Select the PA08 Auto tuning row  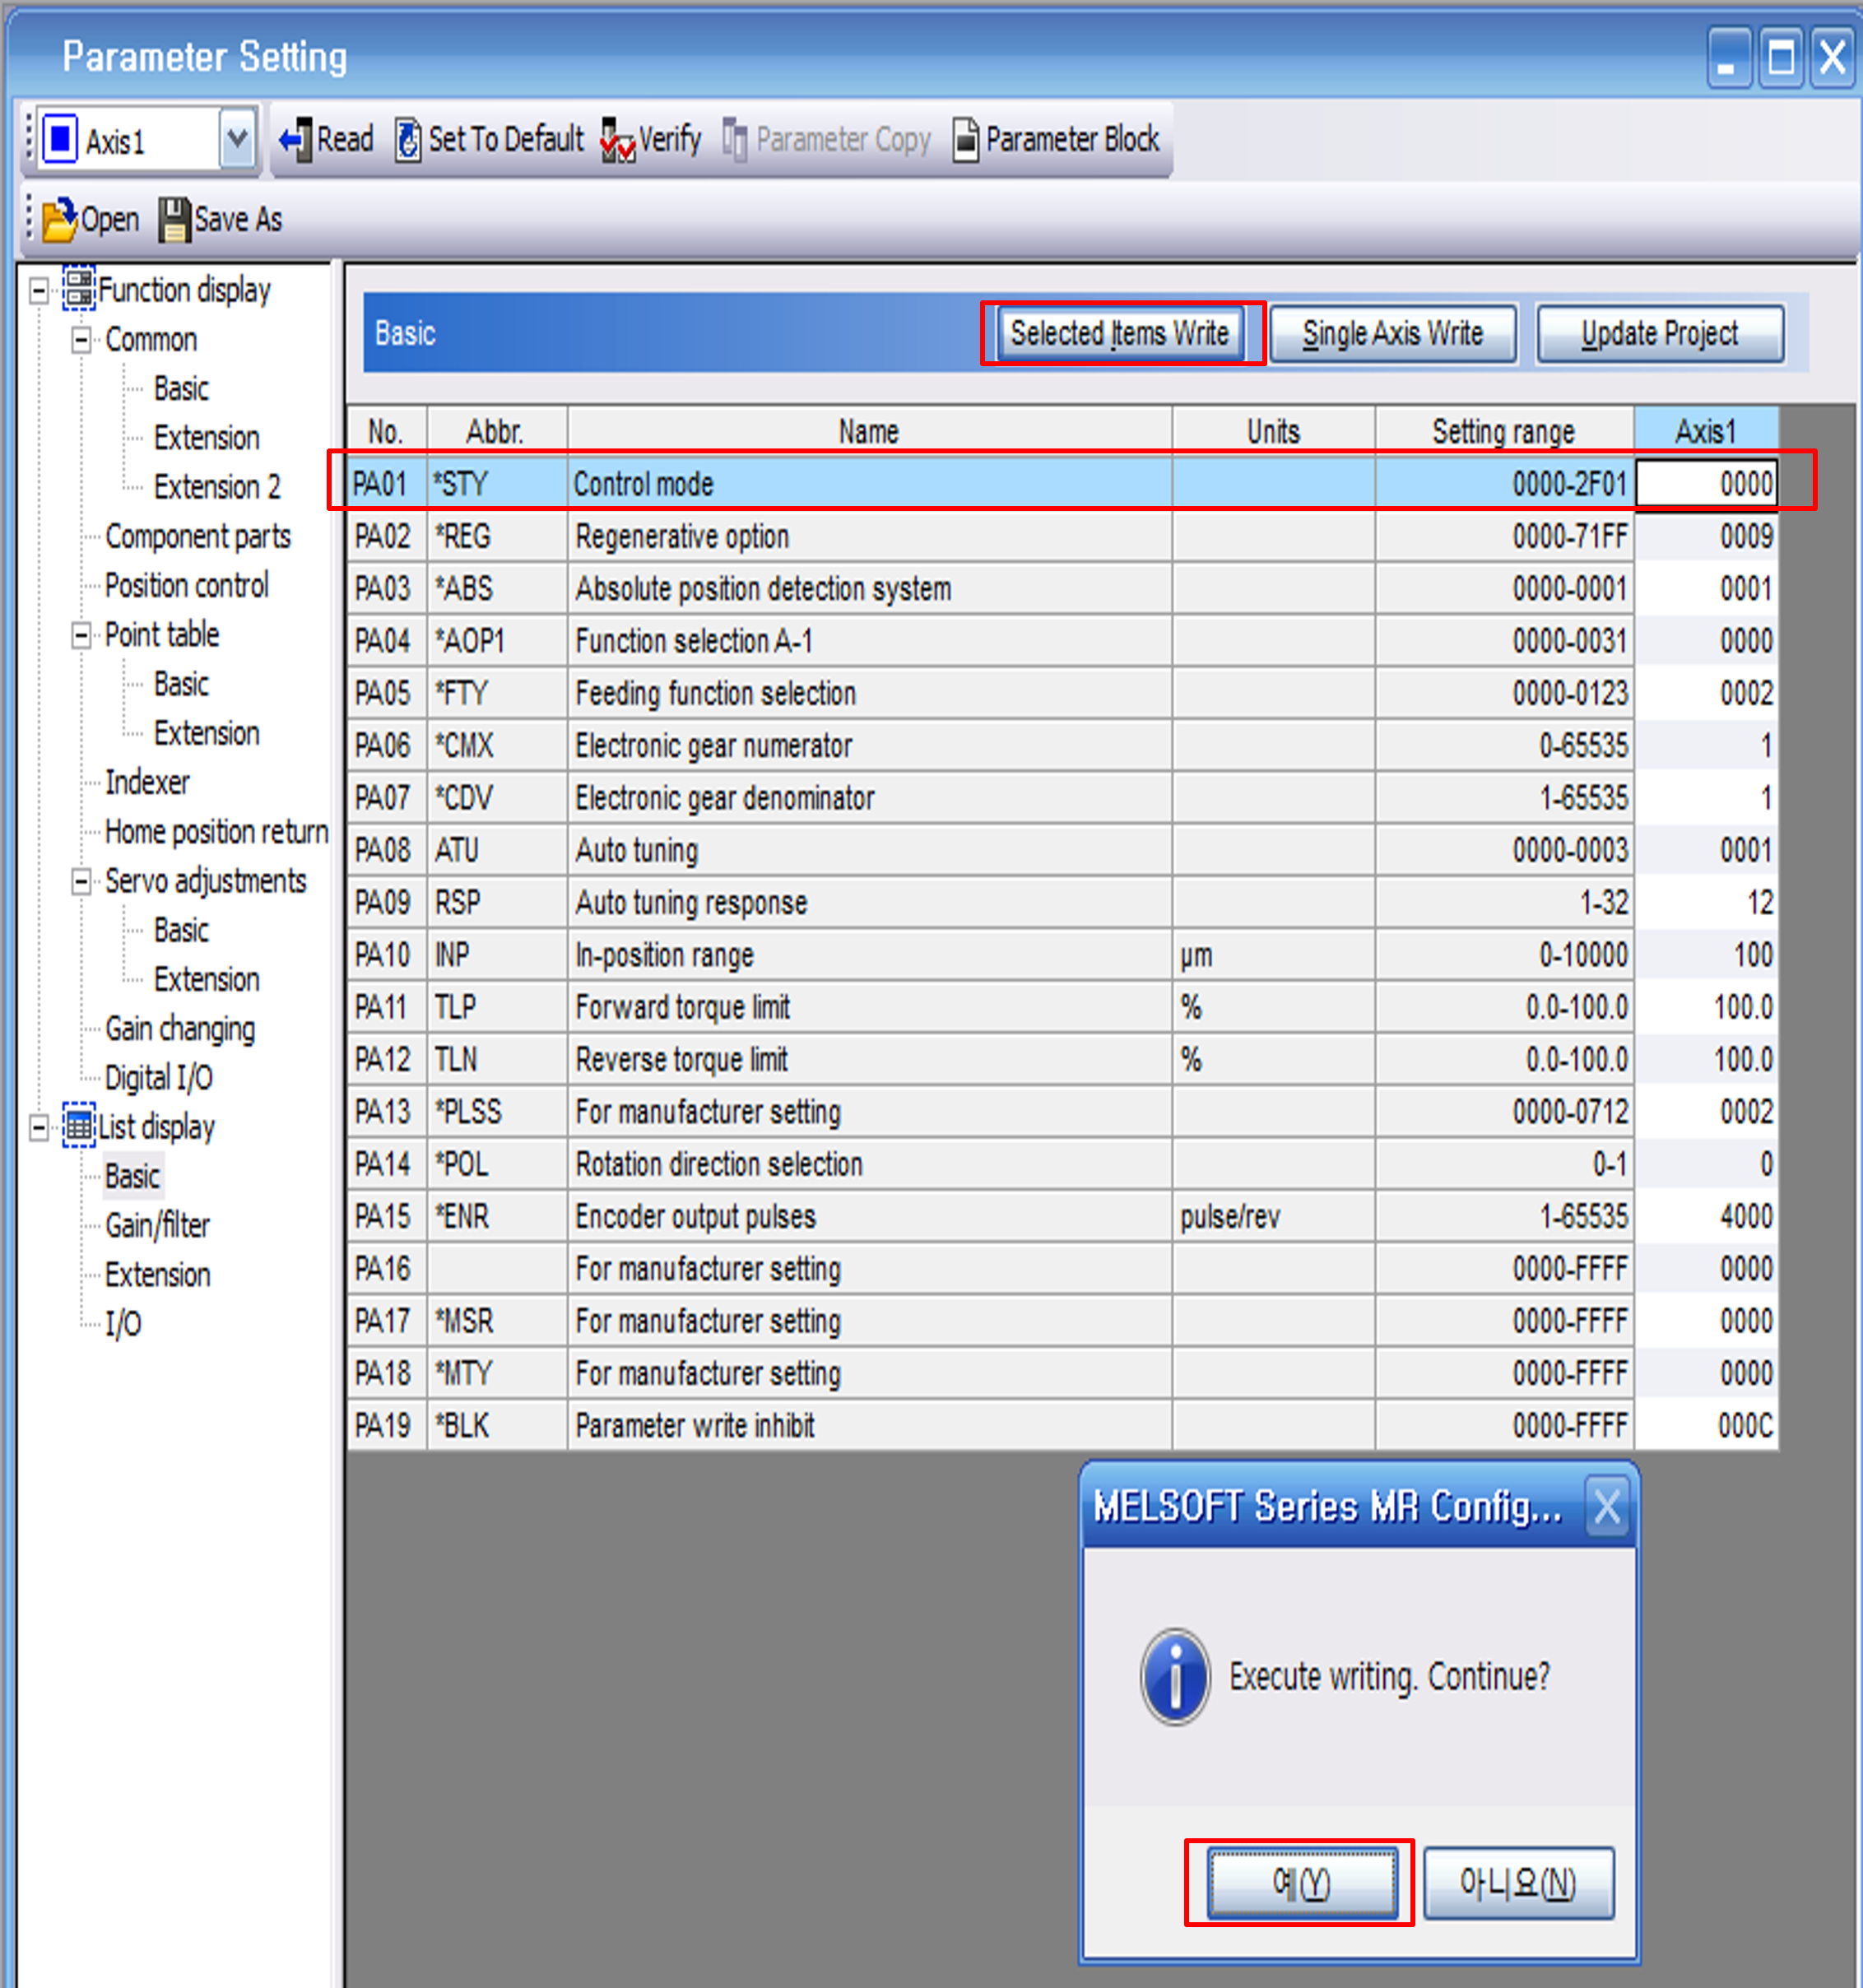pos(1062,850)
